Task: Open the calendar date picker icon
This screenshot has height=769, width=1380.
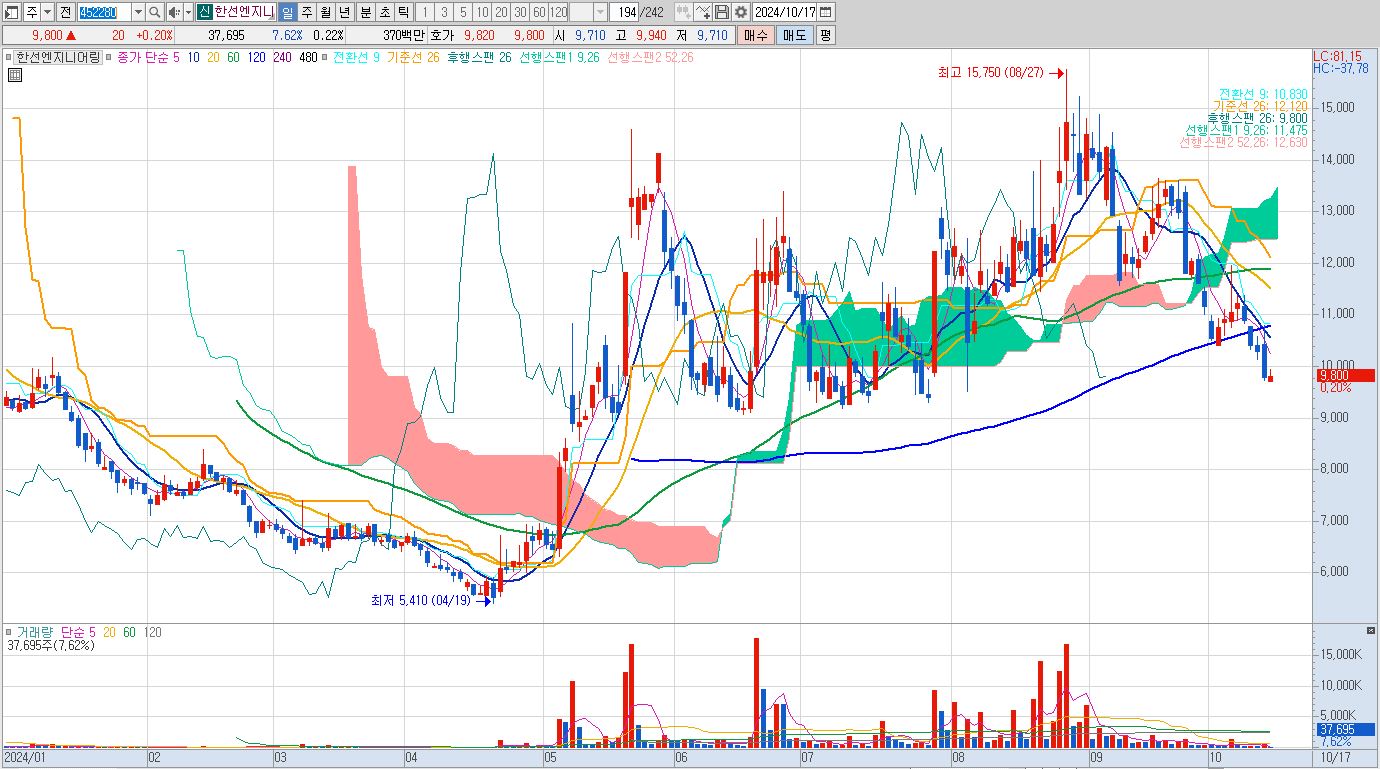Action: pos(826,12)
